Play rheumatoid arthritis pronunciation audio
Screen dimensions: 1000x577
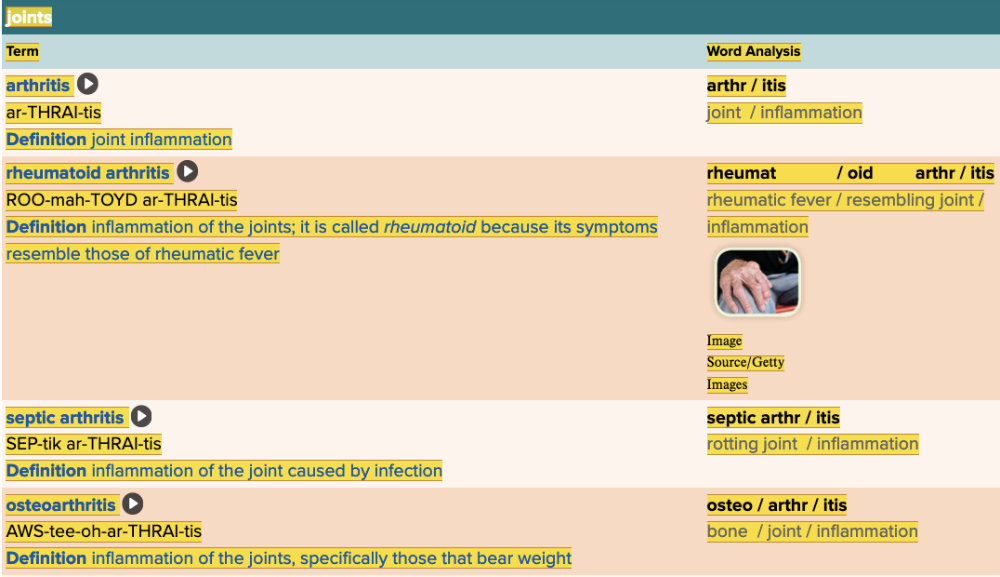pos(187,172)
